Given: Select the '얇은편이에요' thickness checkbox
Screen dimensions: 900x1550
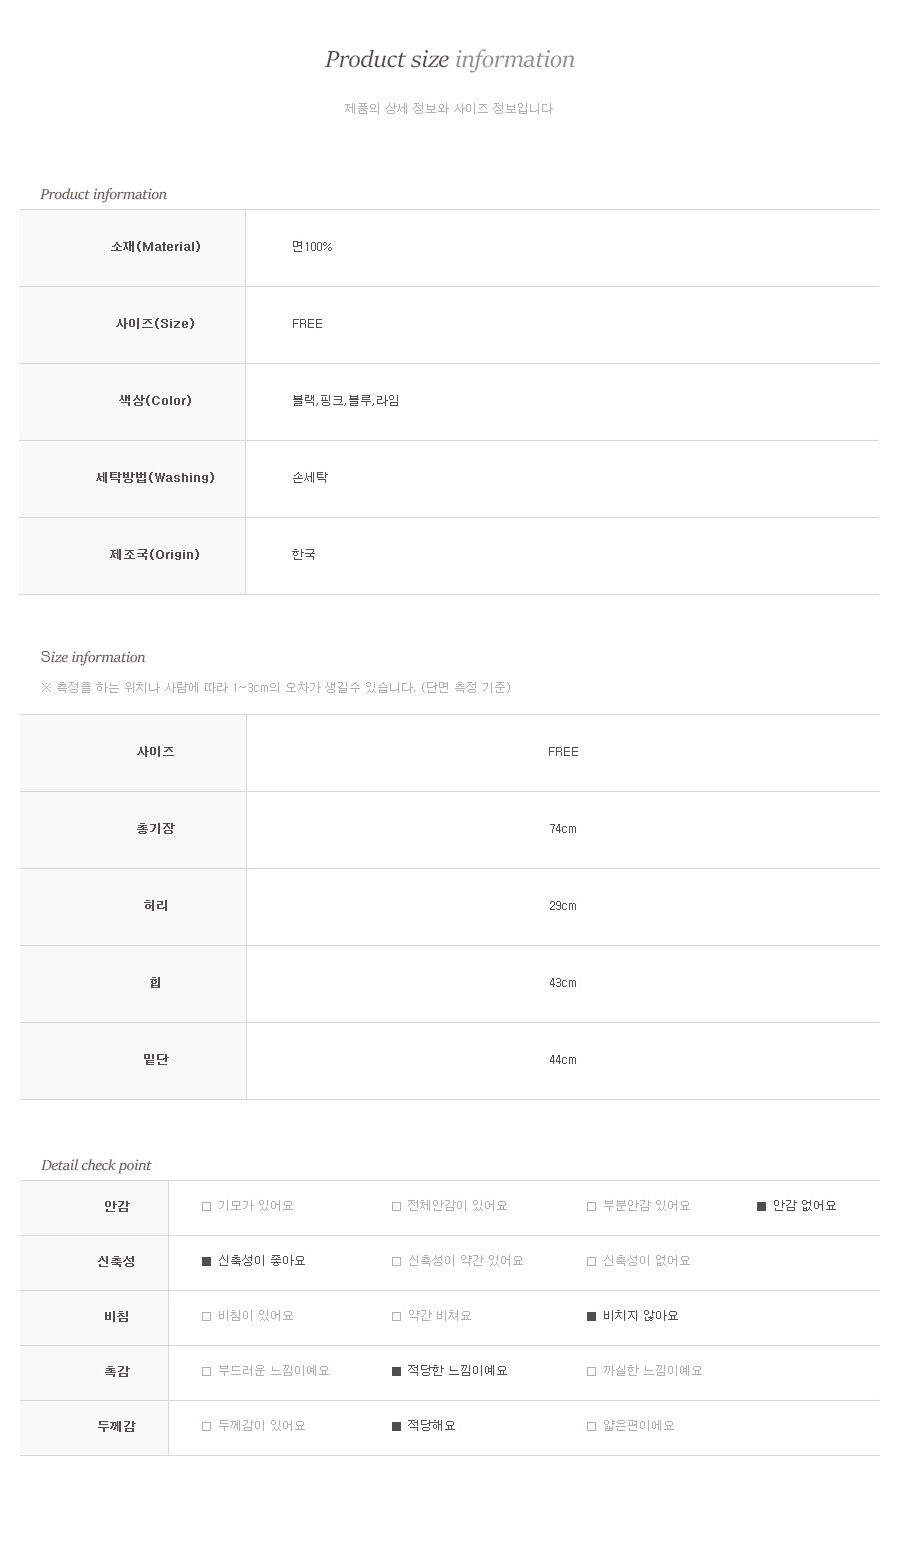Looking at the screenshot, I should point(592,1427).
